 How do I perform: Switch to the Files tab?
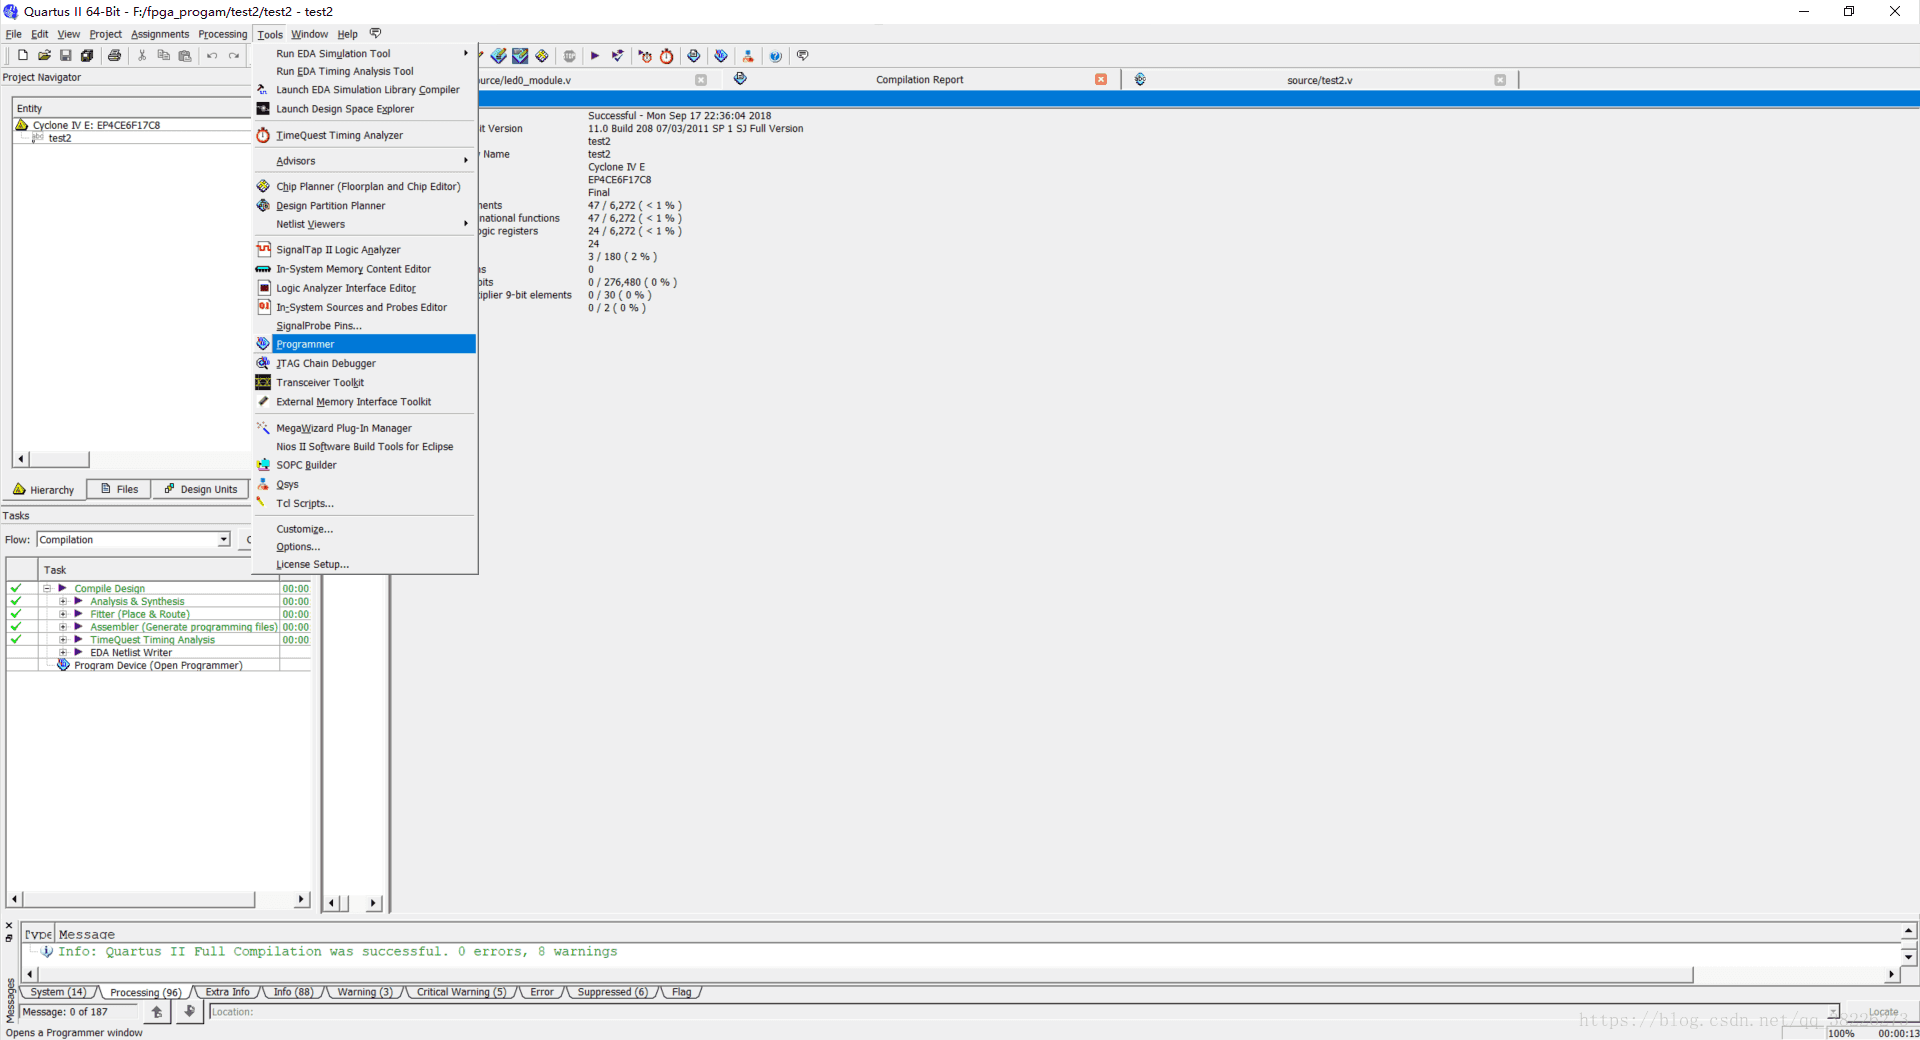119,489
